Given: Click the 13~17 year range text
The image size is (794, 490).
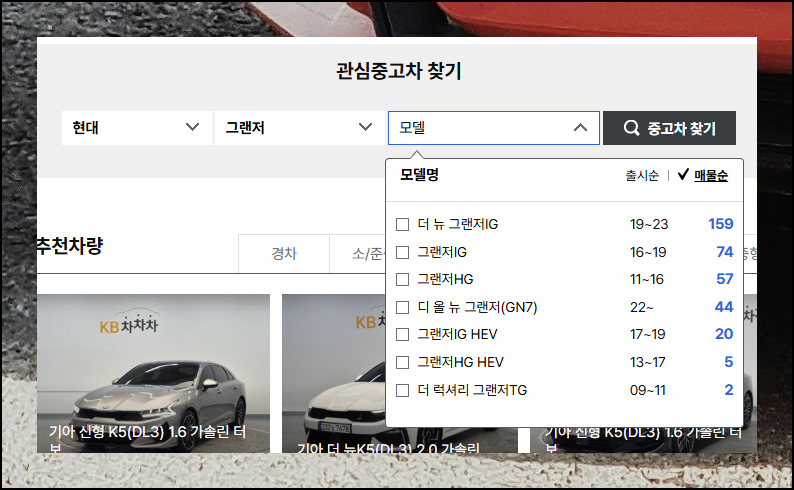Looking at the screenshot, I should coord(648,362).
